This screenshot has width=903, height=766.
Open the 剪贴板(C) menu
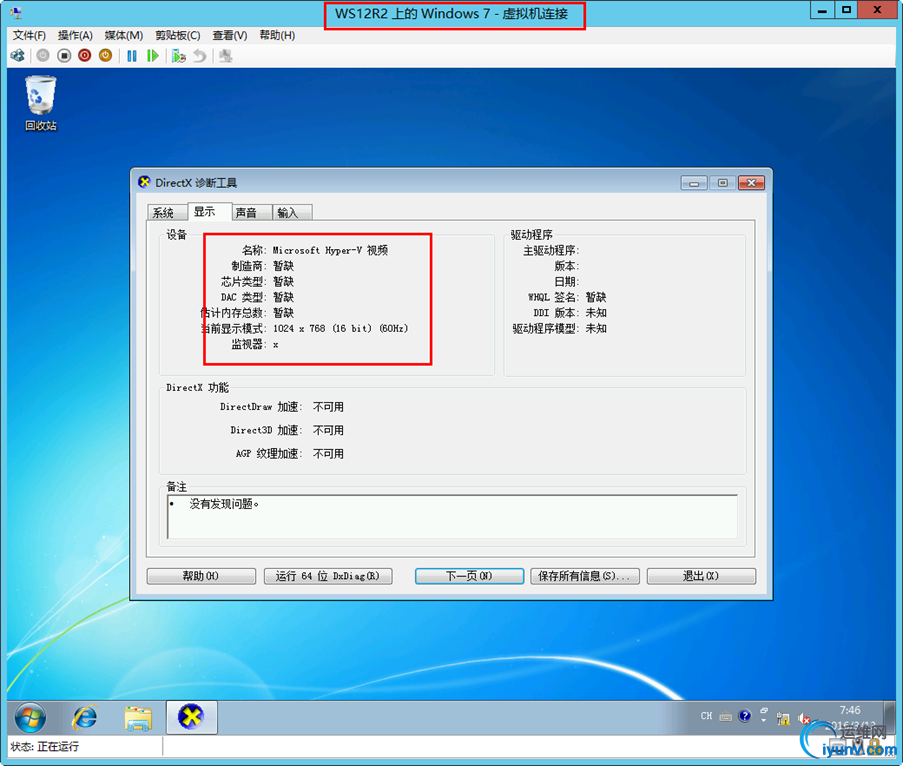click(x=177, y=35)
